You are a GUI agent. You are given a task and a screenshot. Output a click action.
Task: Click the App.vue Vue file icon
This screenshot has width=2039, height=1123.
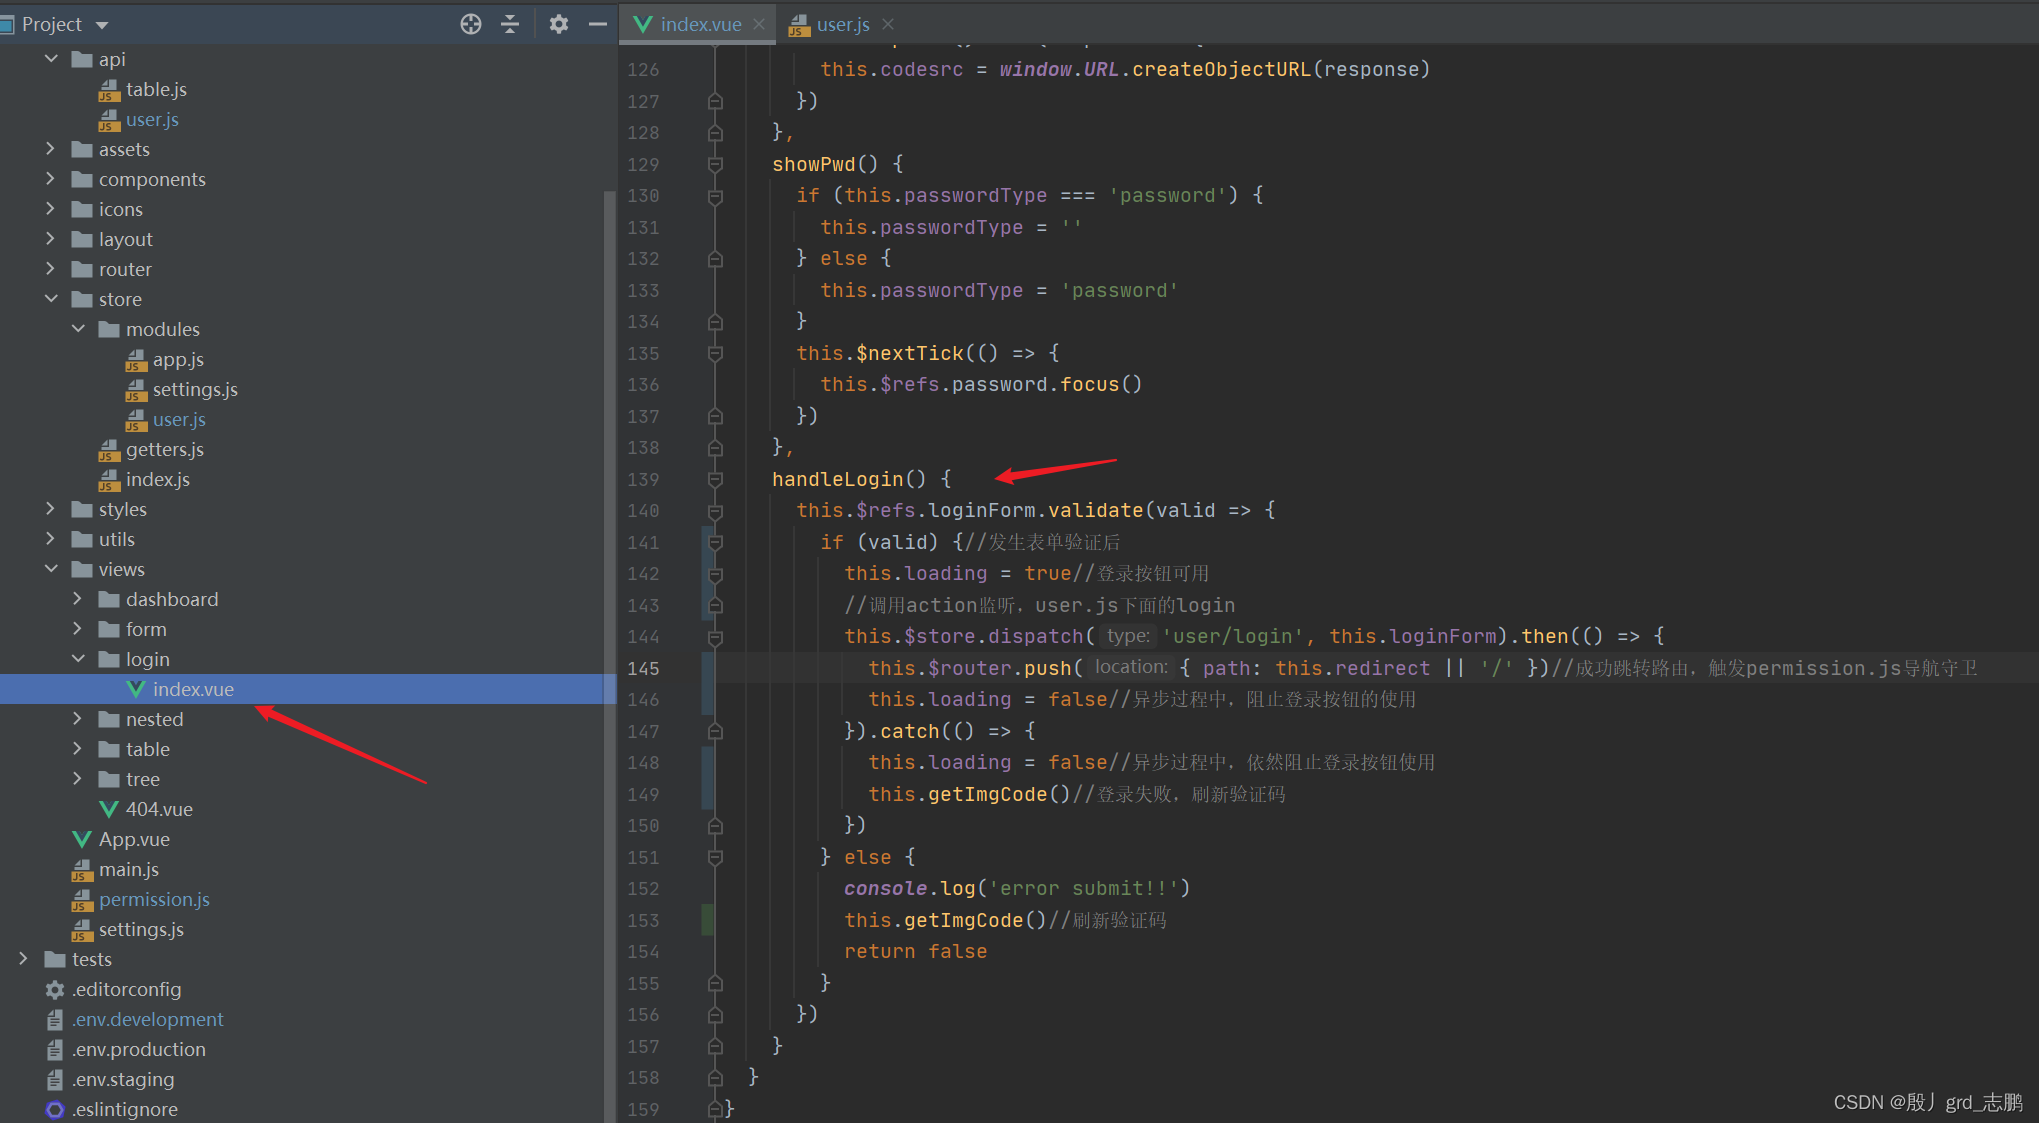pos(82,839)
